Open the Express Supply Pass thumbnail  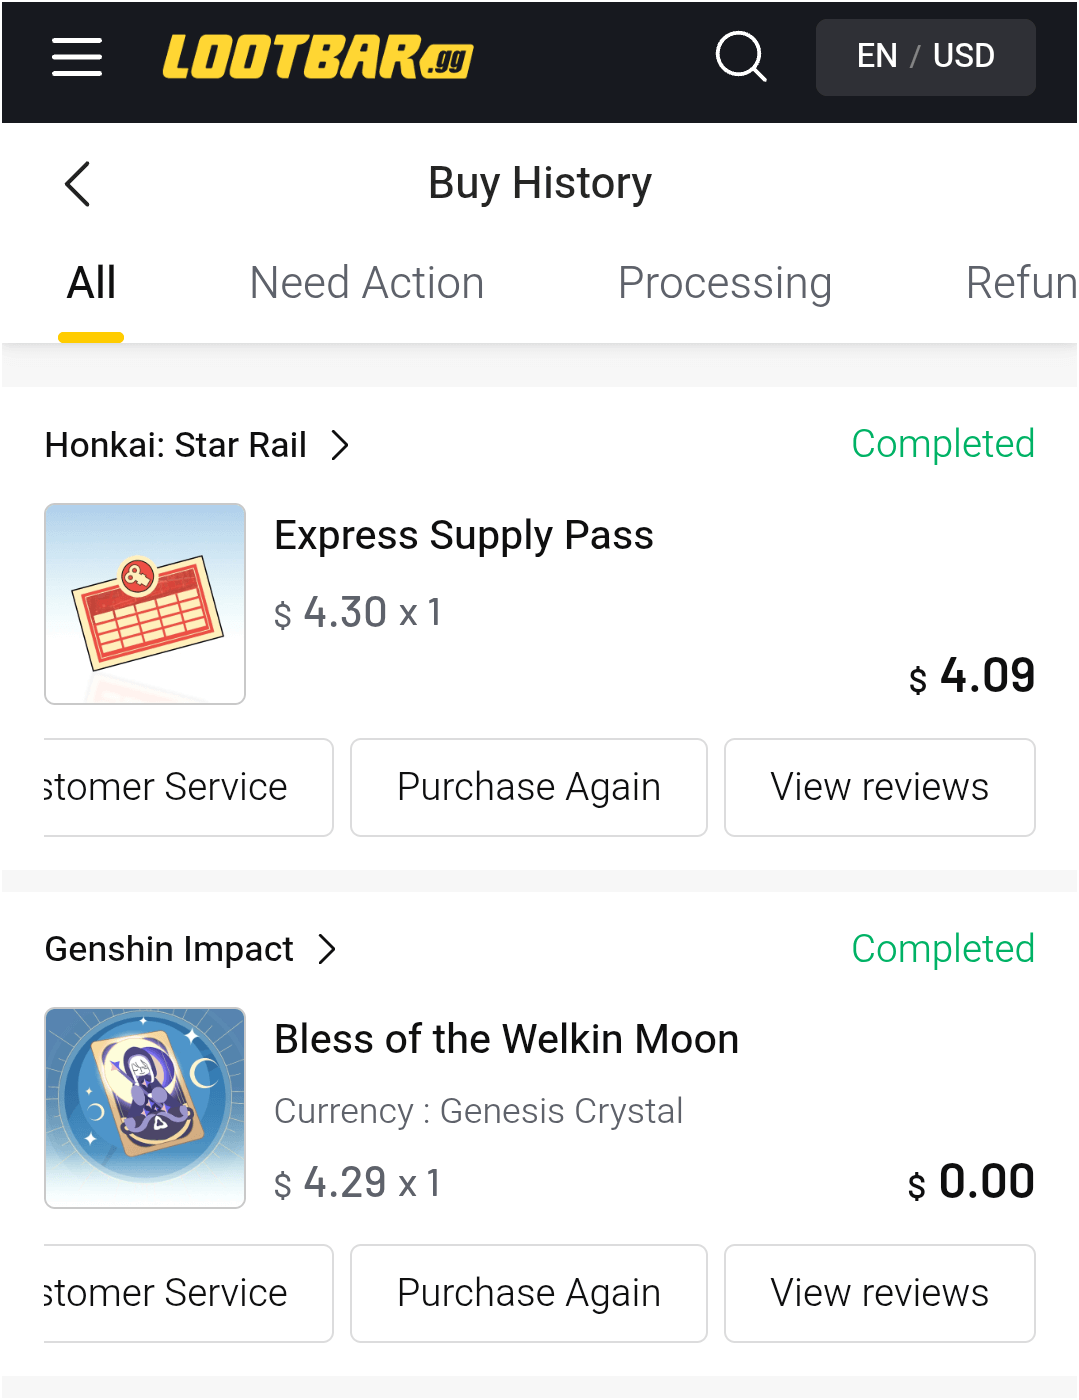coord(145,604)
